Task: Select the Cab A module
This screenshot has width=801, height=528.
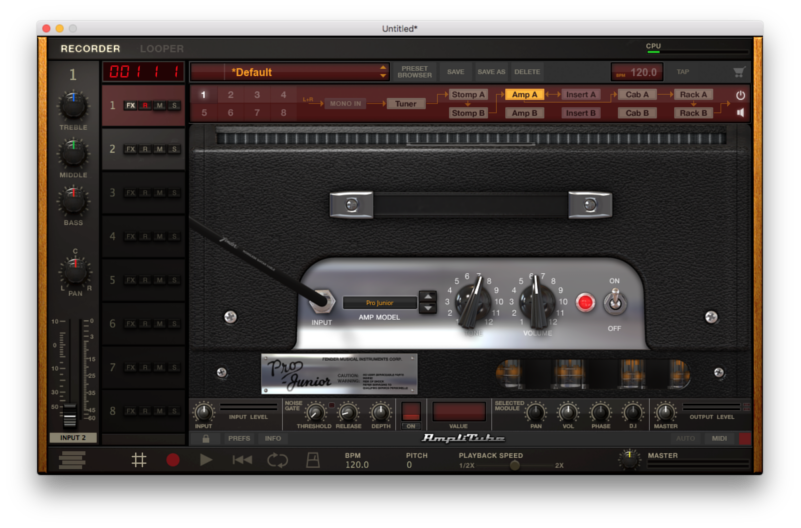Action: [x=637, y=94]
